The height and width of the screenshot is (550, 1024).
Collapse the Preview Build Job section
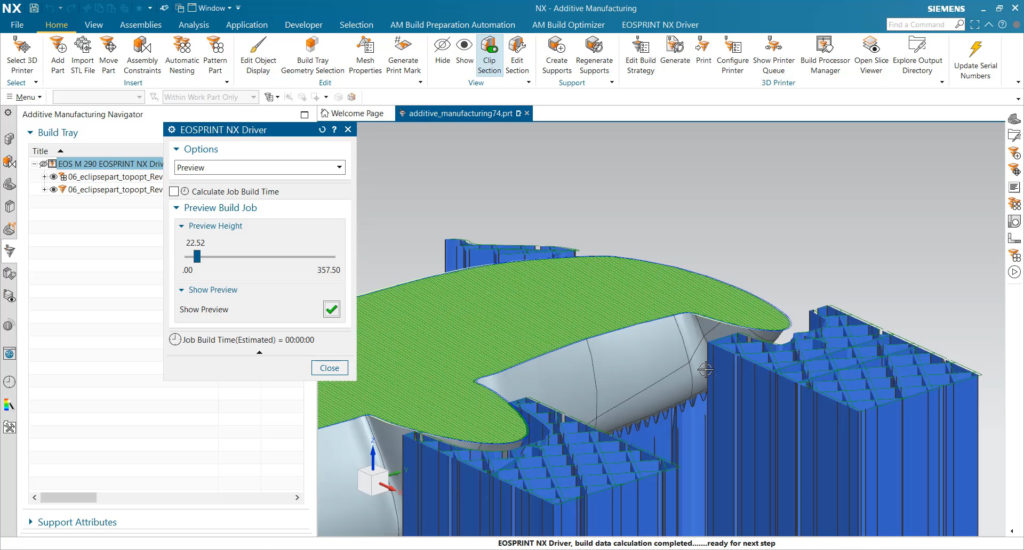176,208
